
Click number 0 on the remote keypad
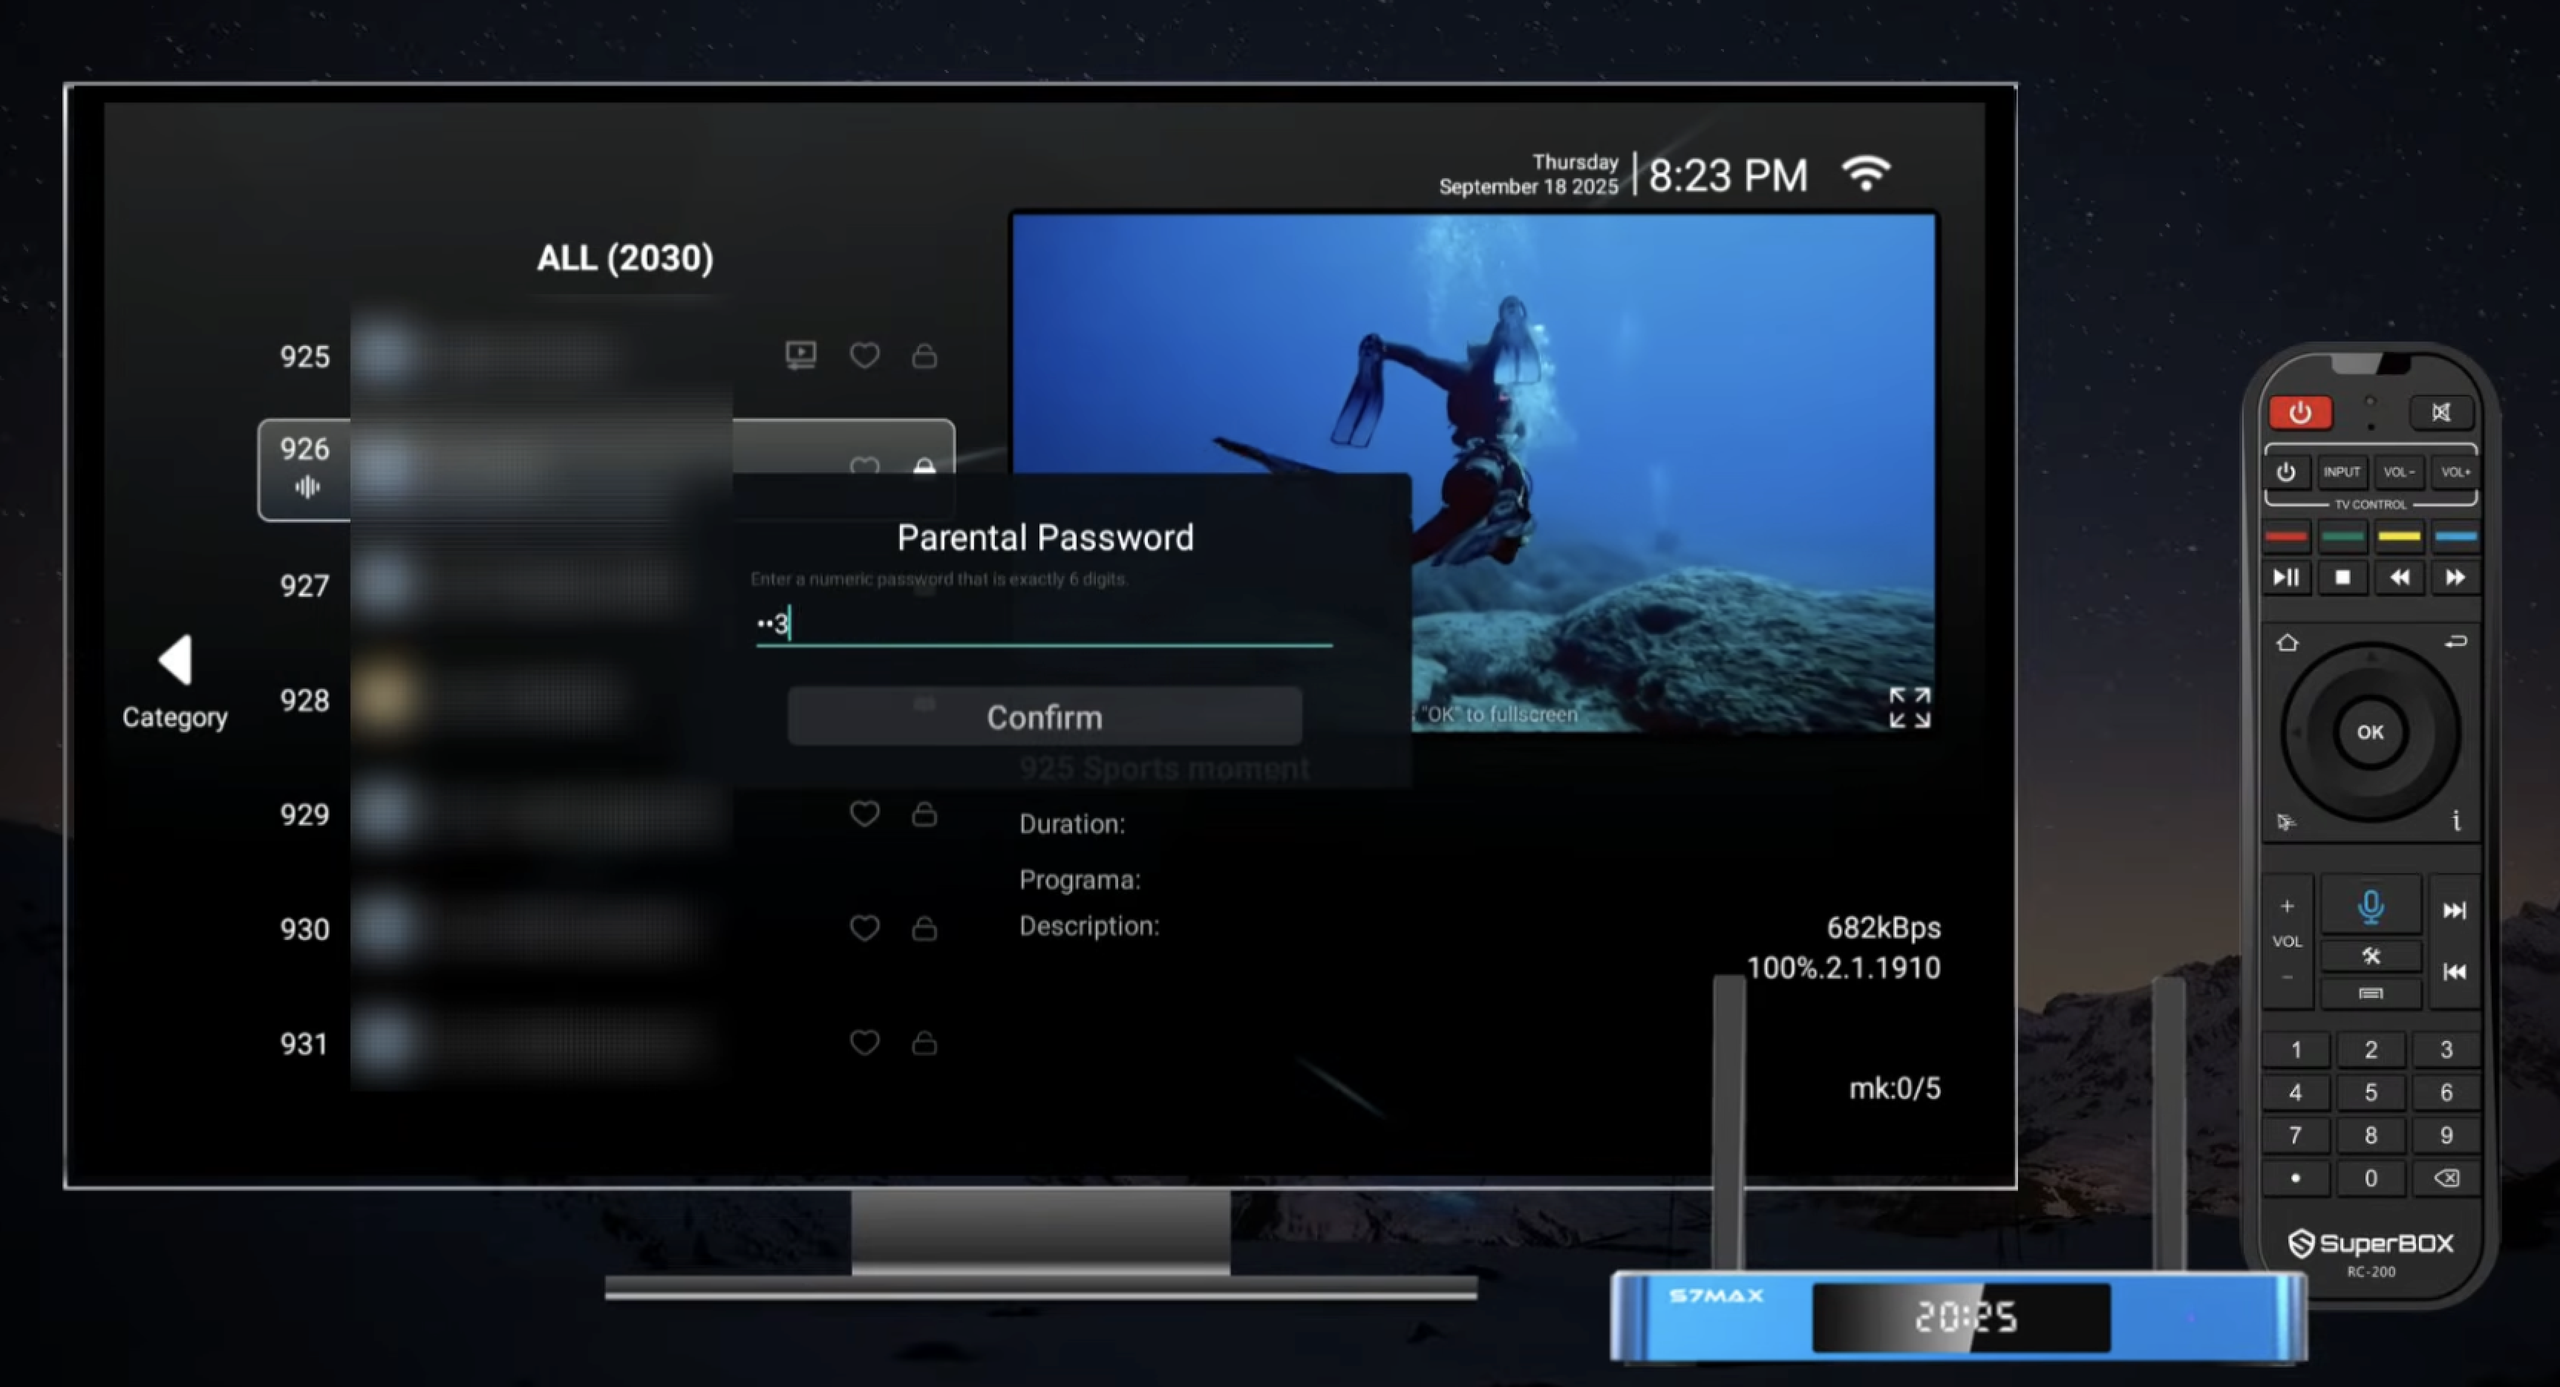coord(2370,1178)
